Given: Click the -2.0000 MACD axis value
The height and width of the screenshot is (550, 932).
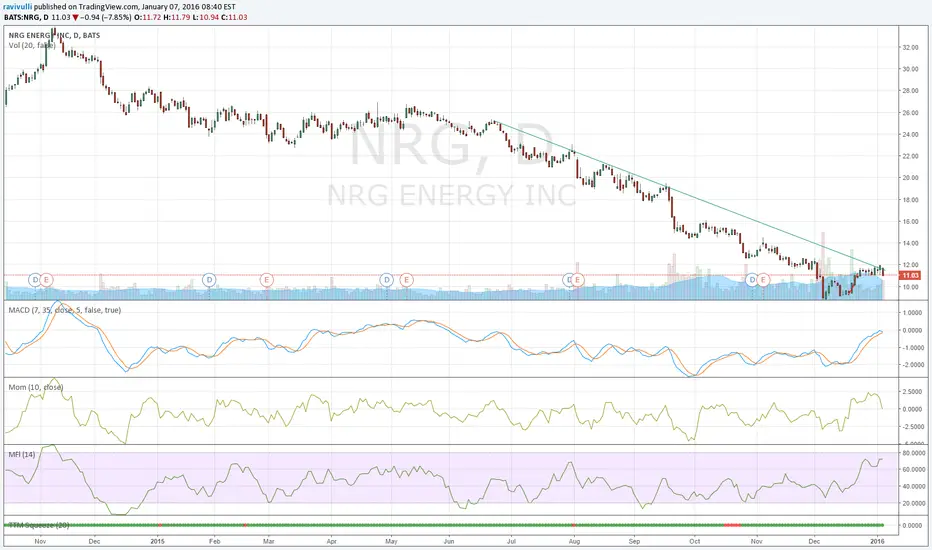Looking at the screenshot, I should click(912, 365).
